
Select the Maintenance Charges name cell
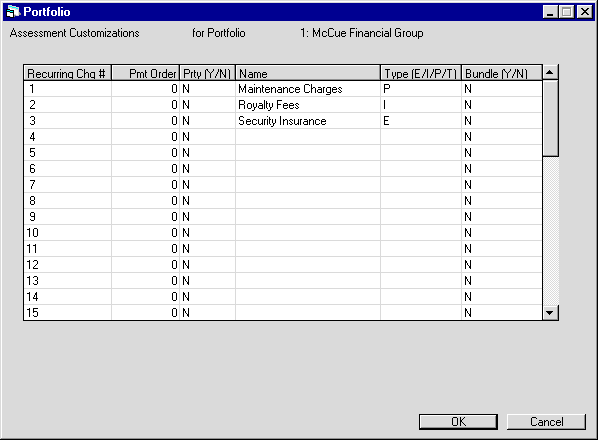coord(308,89)
